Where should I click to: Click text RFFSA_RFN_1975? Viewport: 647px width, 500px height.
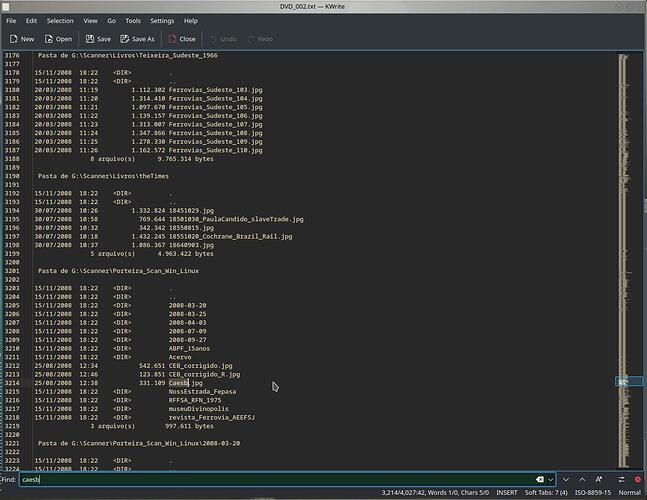point(195,400)
